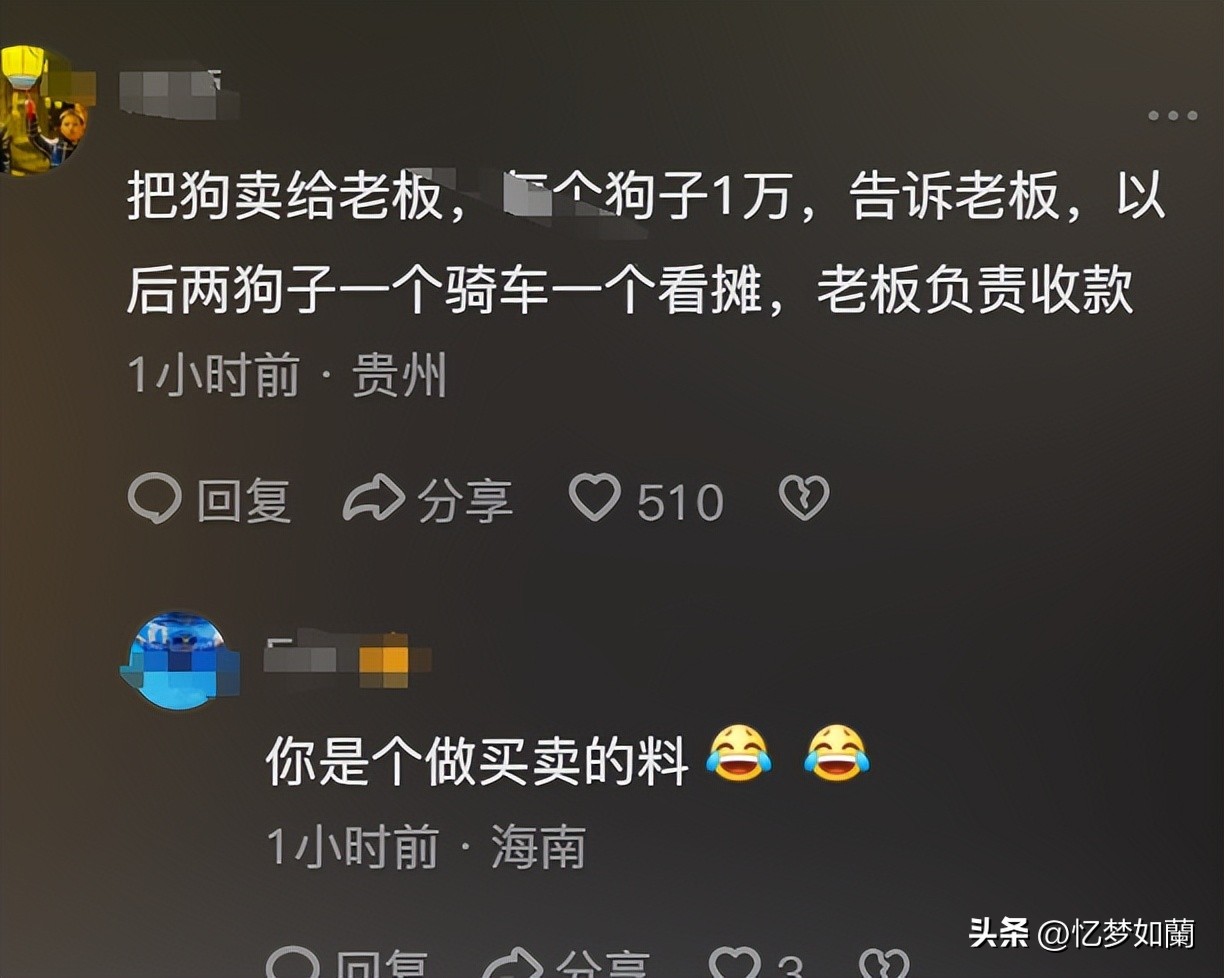
Task: Click the 头条 @忆梦如蘭 watermark
Action: 1080,933
